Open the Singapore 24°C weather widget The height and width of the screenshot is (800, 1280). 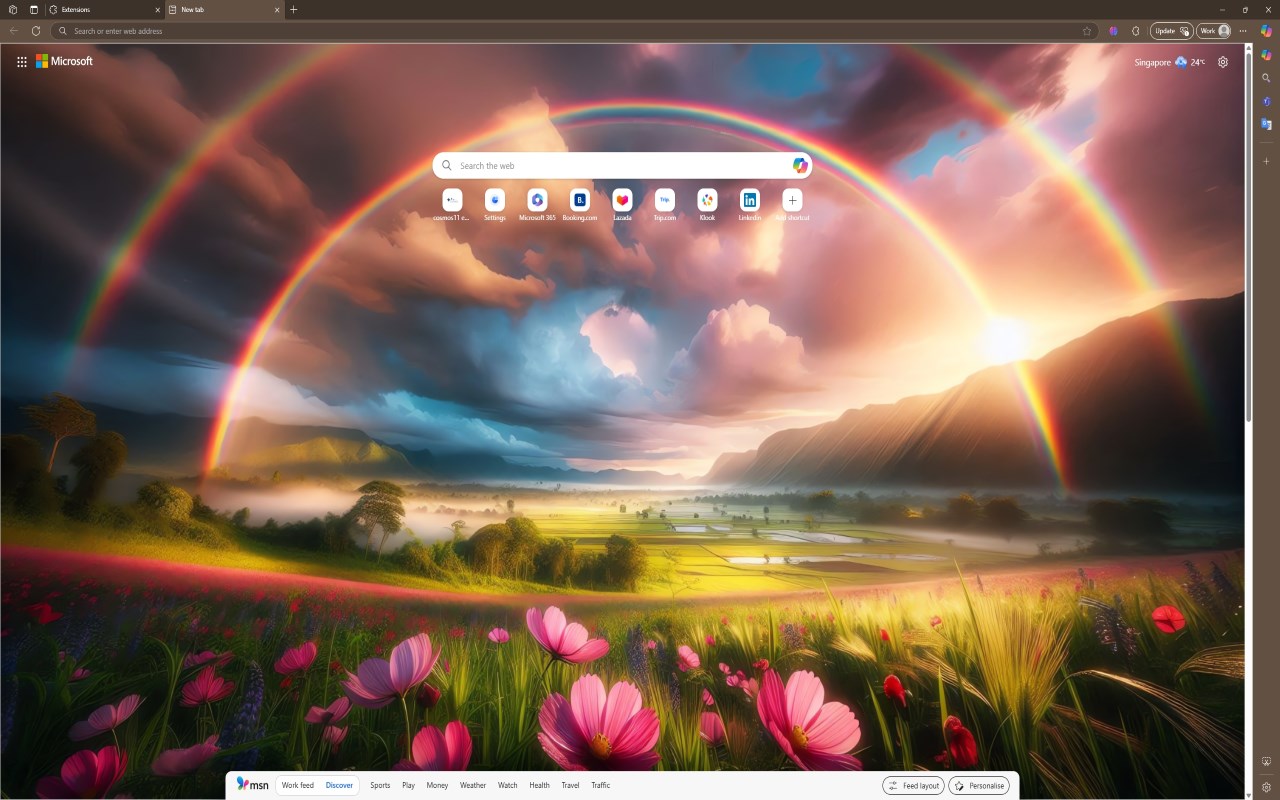pos(1169,62)
